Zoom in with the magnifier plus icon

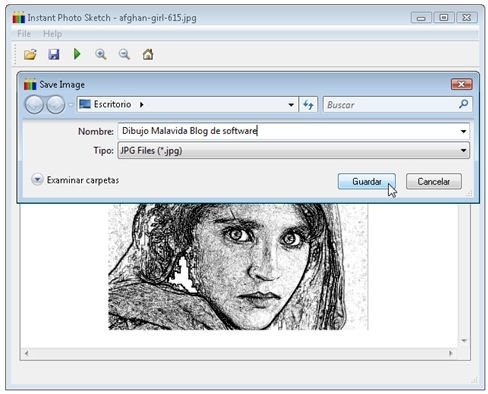tap(101, 54)
